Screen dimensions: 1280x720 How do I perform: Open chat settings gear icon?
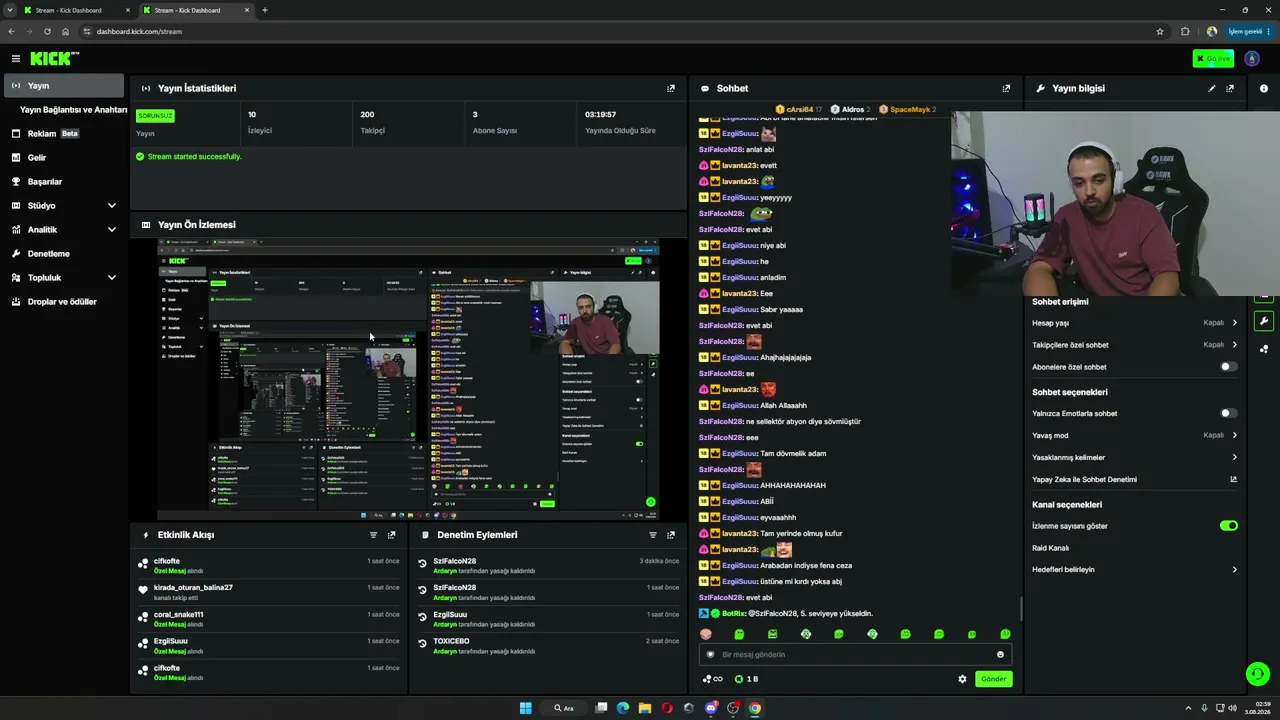963,679
